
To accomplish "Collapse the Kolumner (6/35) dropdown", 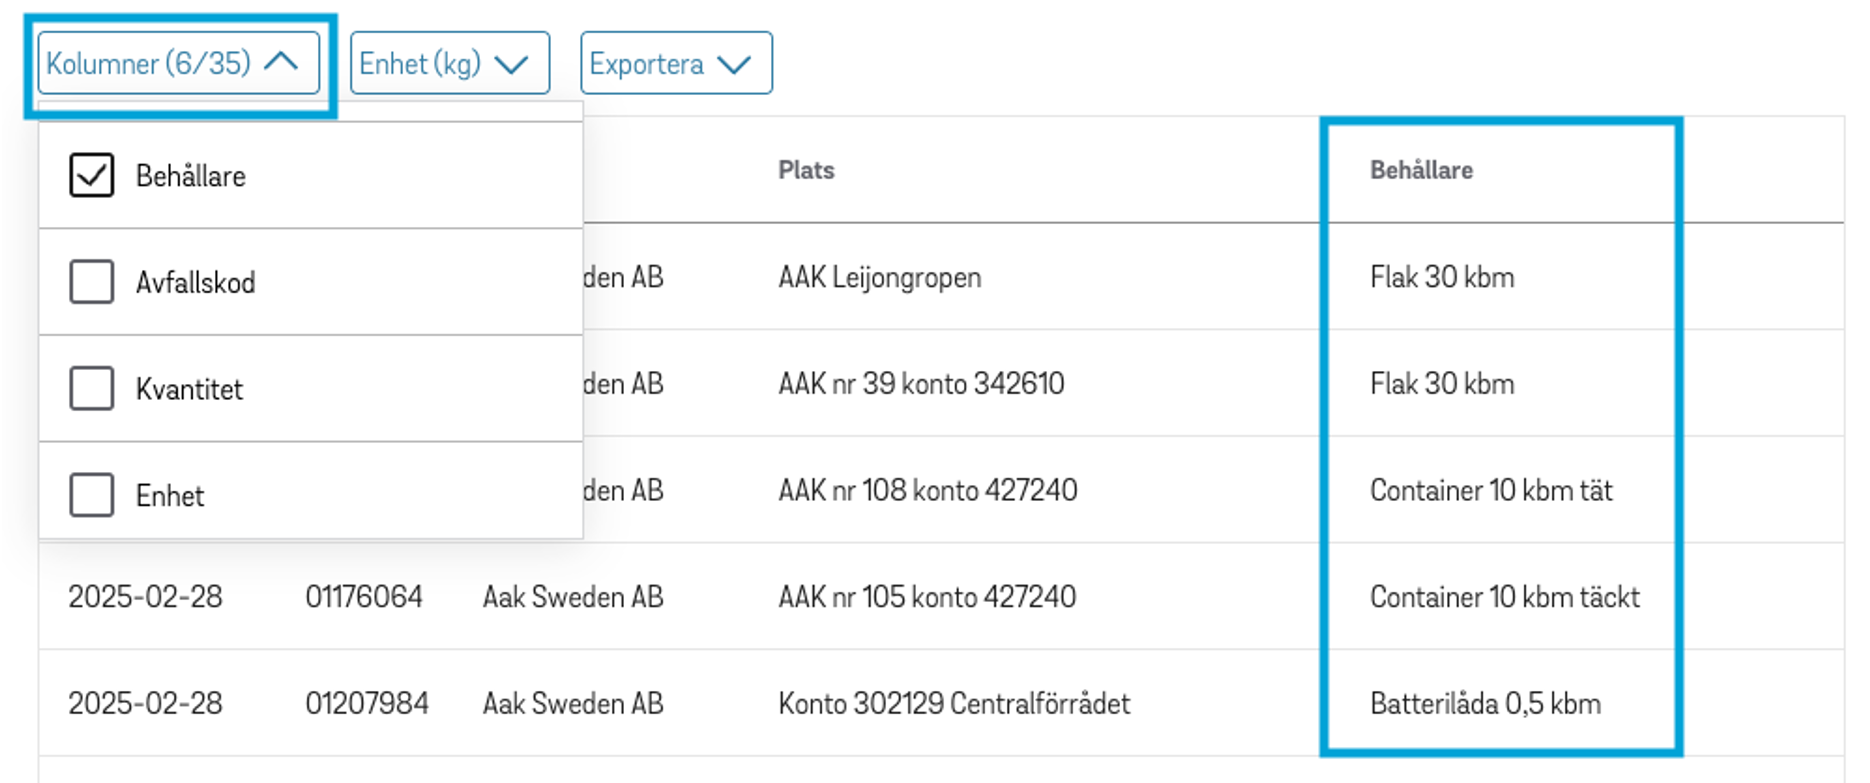I will (x=178, y=64).
